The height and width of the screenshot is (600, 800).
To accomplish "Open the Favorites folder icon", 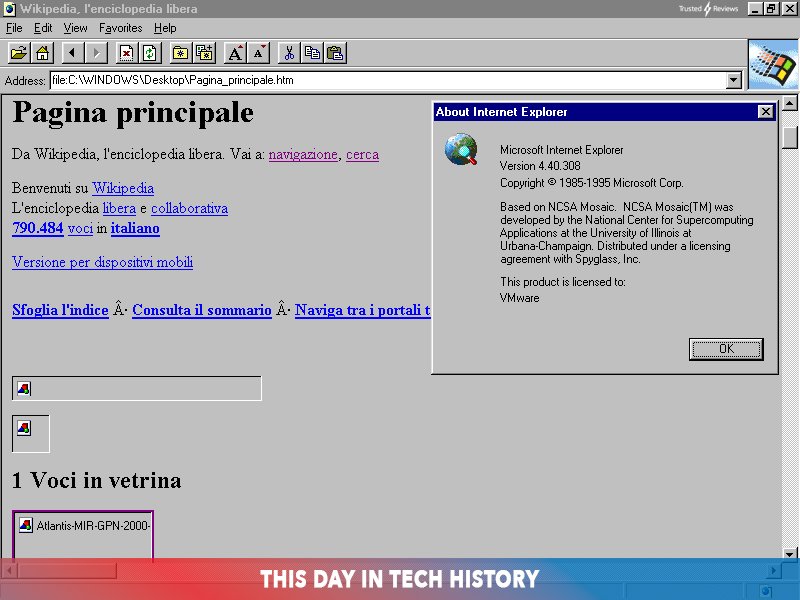I will tap(181, 53).
